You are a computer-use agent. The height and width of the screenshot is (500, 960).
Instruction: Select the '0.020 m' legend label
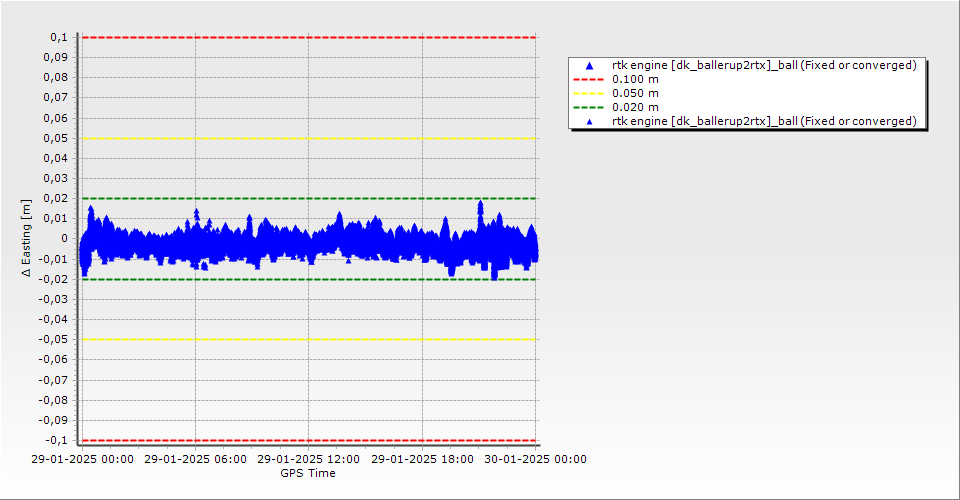[x=635, y=108]
